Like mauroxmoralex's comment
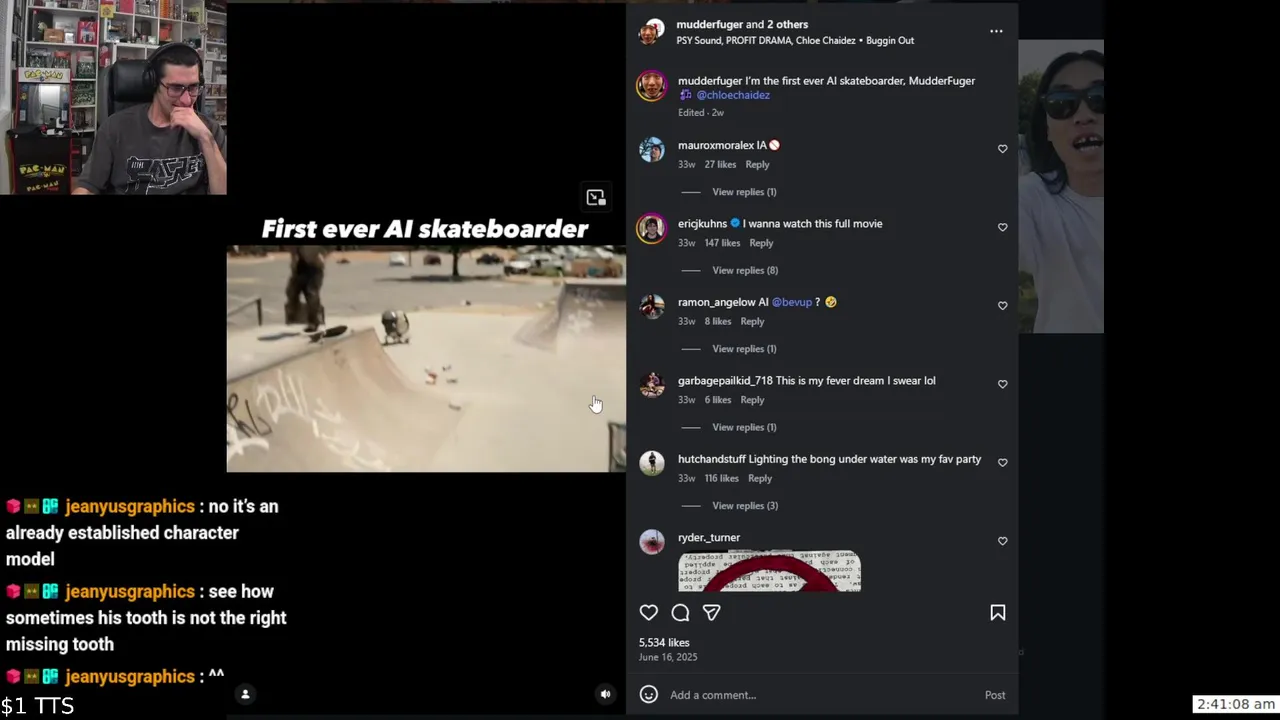This screenshot has height=720, width=1280. coord(1002,149)
